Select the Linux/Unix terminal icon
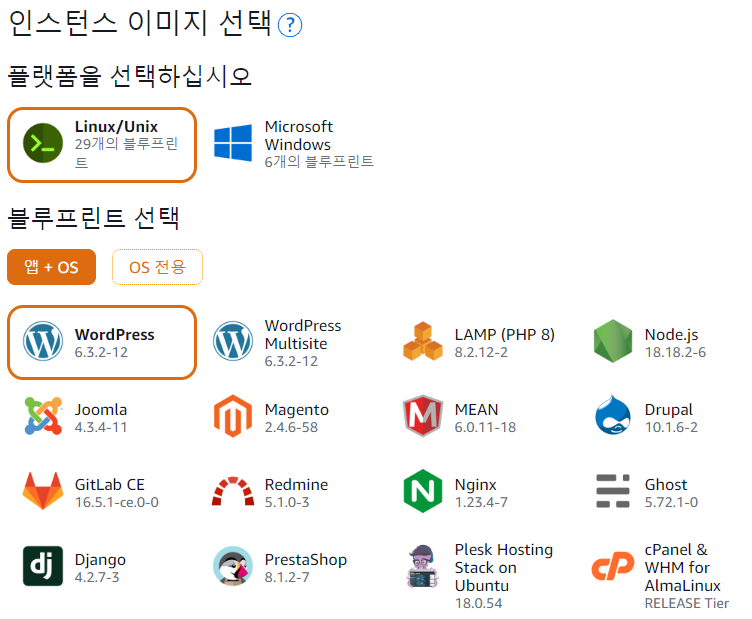Screen dimensions: 752x619 coord(43,143)
